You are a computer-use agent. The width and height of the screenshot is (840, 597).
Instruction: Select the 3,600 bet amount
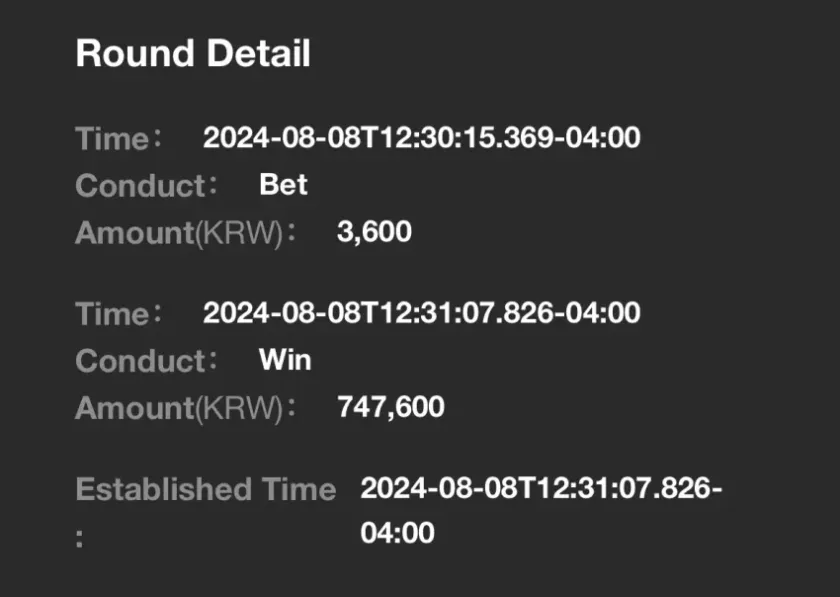point(375,232)
